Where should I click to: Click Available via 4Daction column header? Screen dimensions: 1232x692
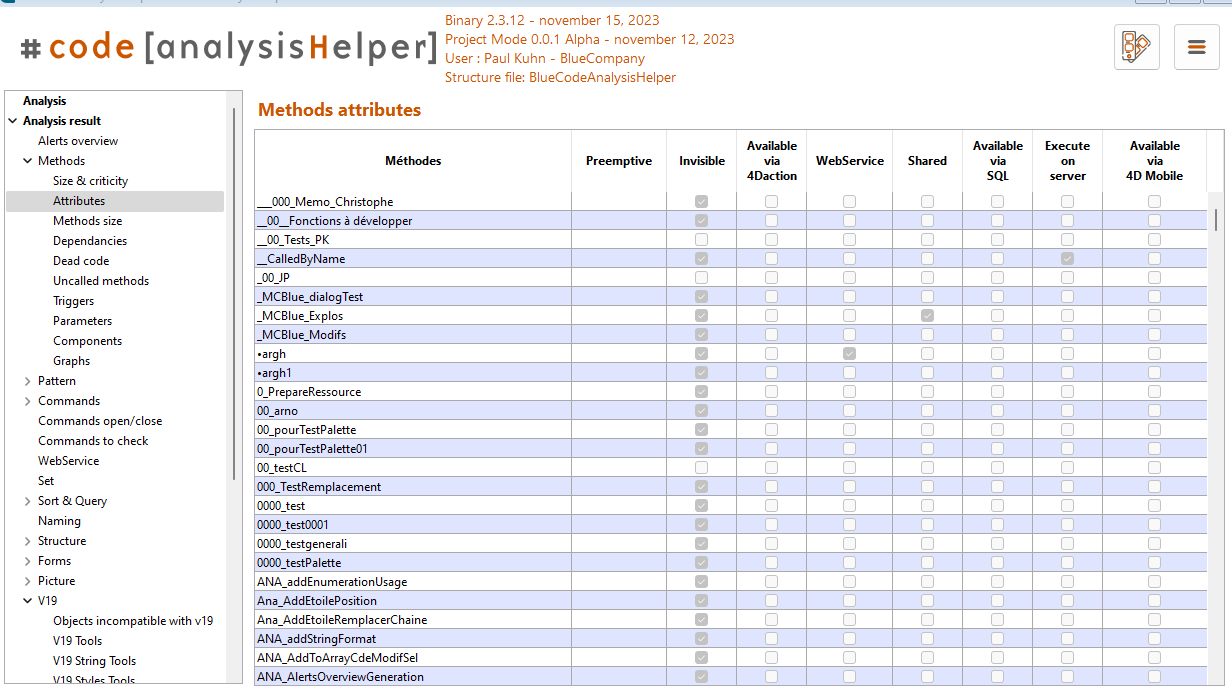click(x=772, y=161)
